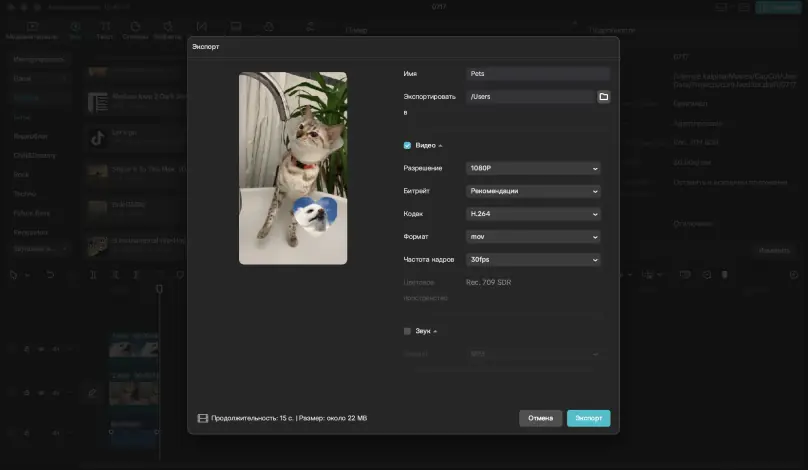Click the blue Экспорт button in dialog
This screenshot has height=470, width=808.
click(x=588, y=418)
